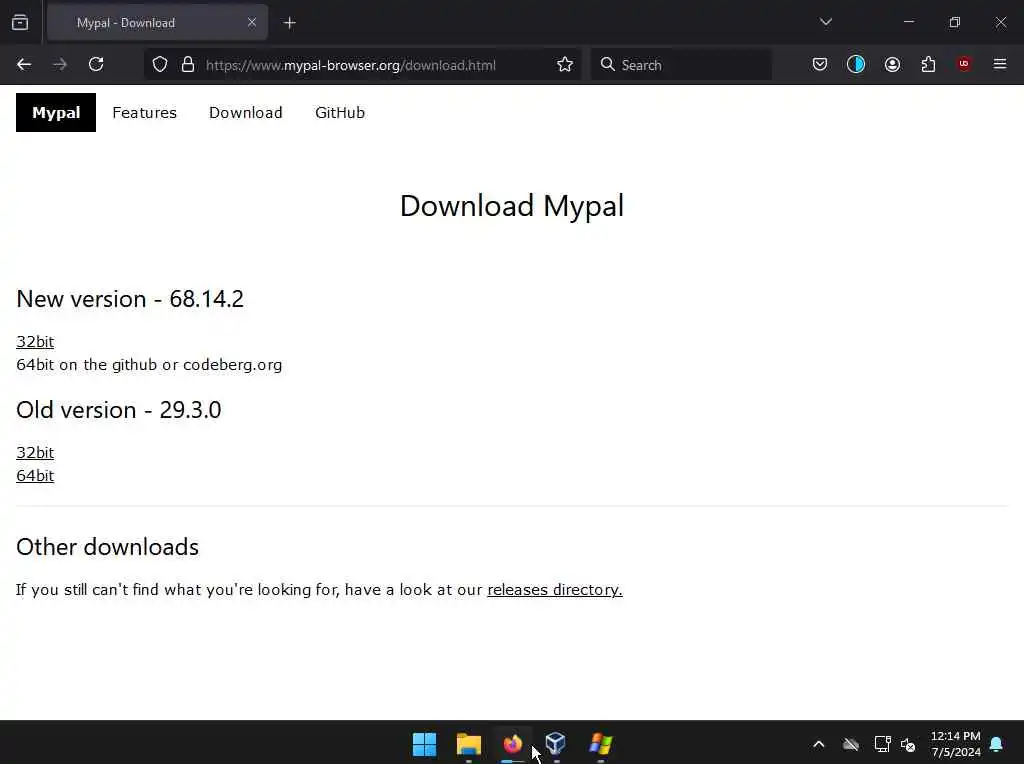Click the 'Other downloads' heading

107,547
